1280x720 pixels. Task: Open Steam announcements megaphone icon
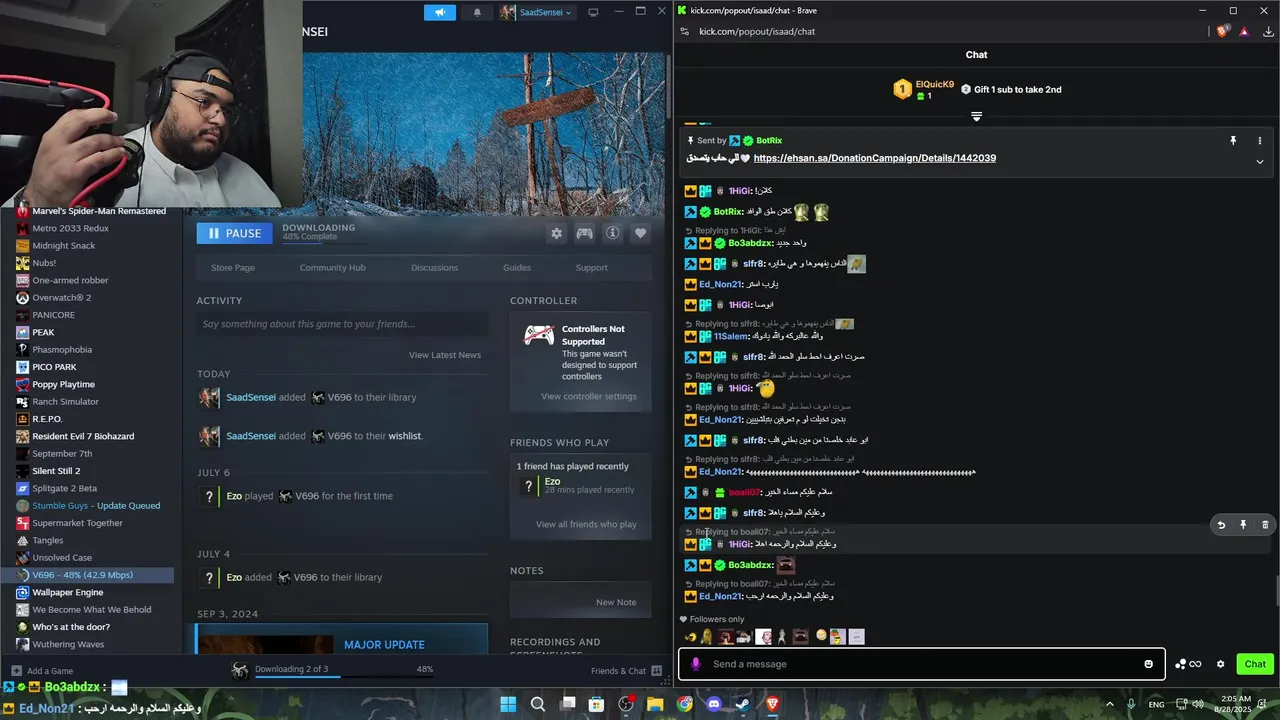[x=439, y=12]
